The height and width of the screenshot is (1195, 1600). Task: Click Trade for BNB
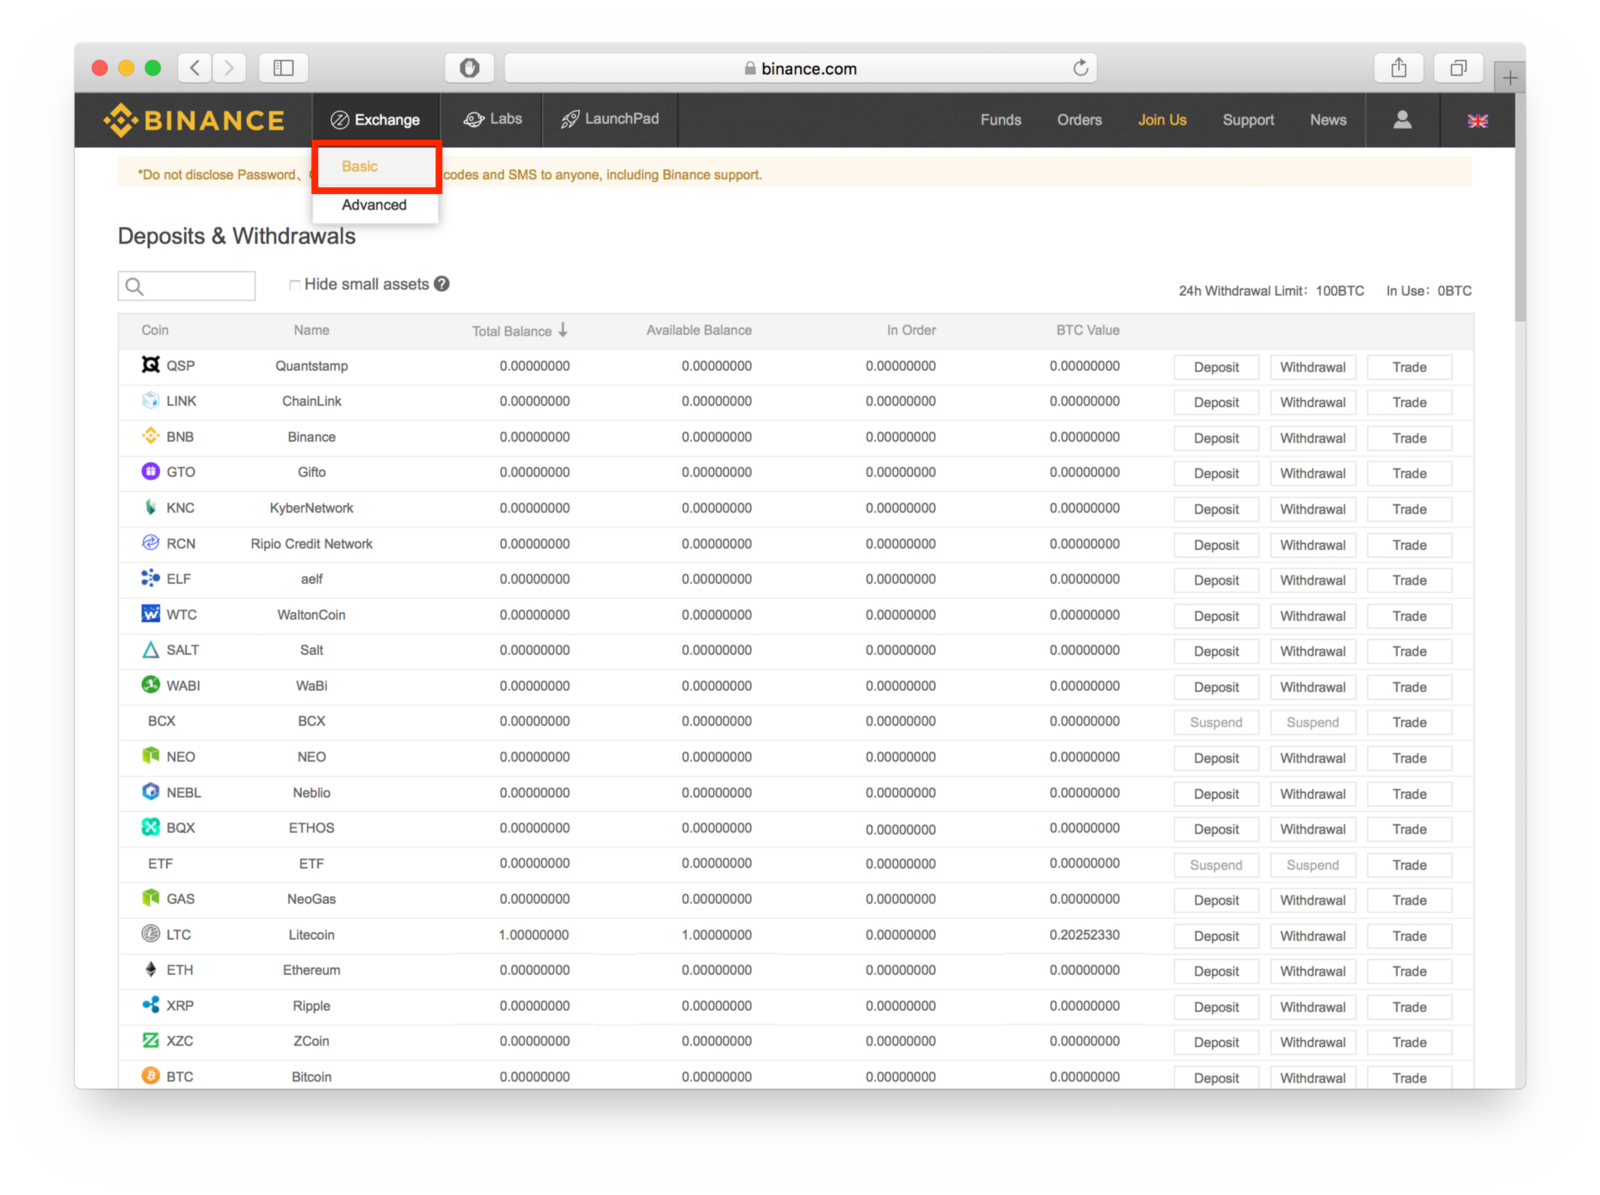pos(1409,438)
